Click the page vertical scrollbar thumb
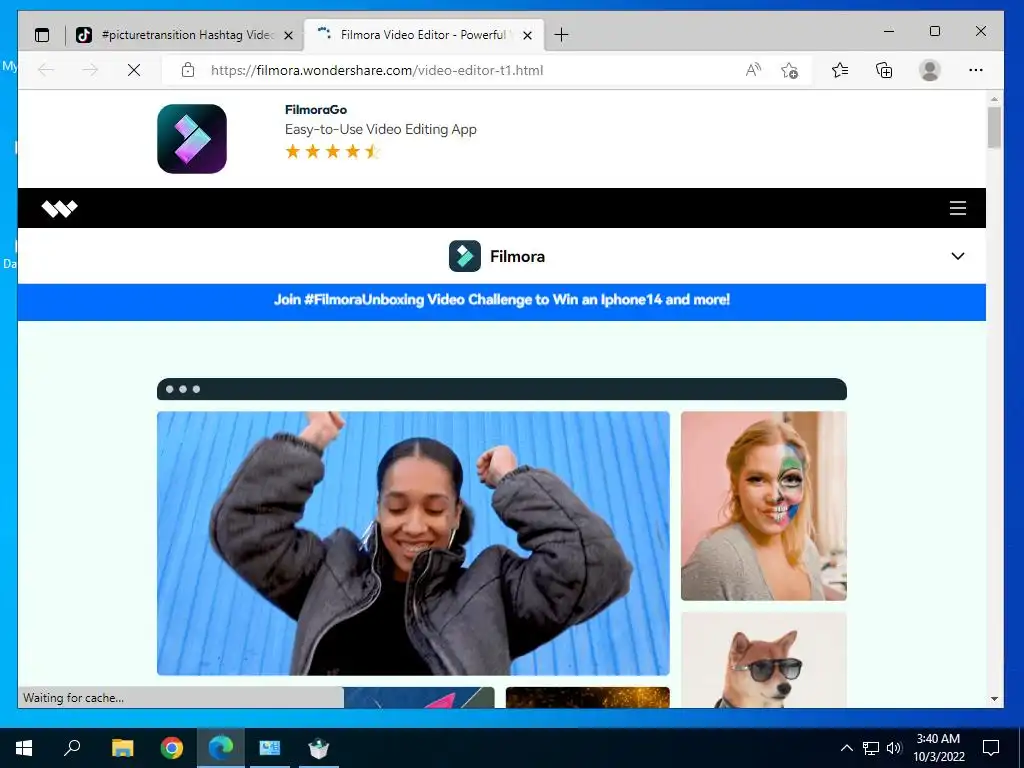1024x768 pixels. pos(994,128)
